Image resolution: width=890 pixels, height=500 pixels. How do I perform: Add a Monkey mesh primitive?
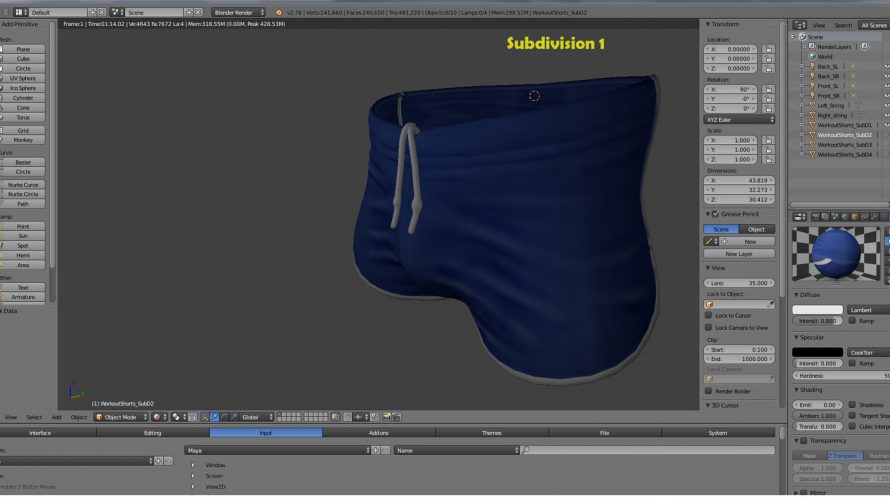coord(23,140)
